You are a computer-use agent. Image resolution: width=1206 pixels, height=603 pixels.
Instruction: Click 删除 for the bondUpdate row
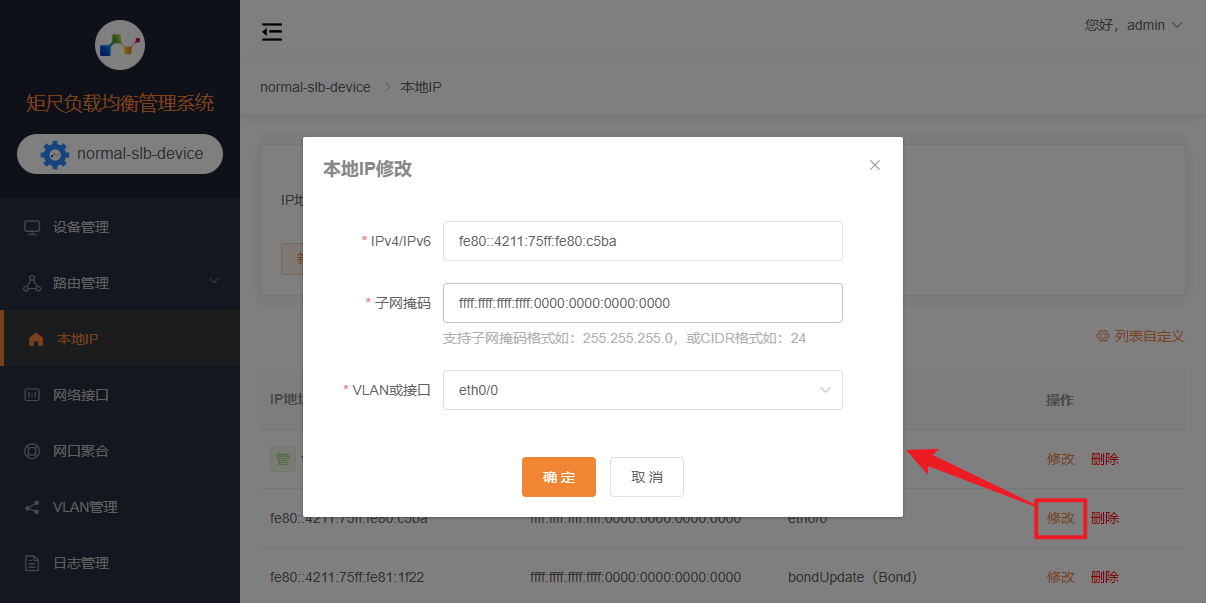tap(1104, 577)
